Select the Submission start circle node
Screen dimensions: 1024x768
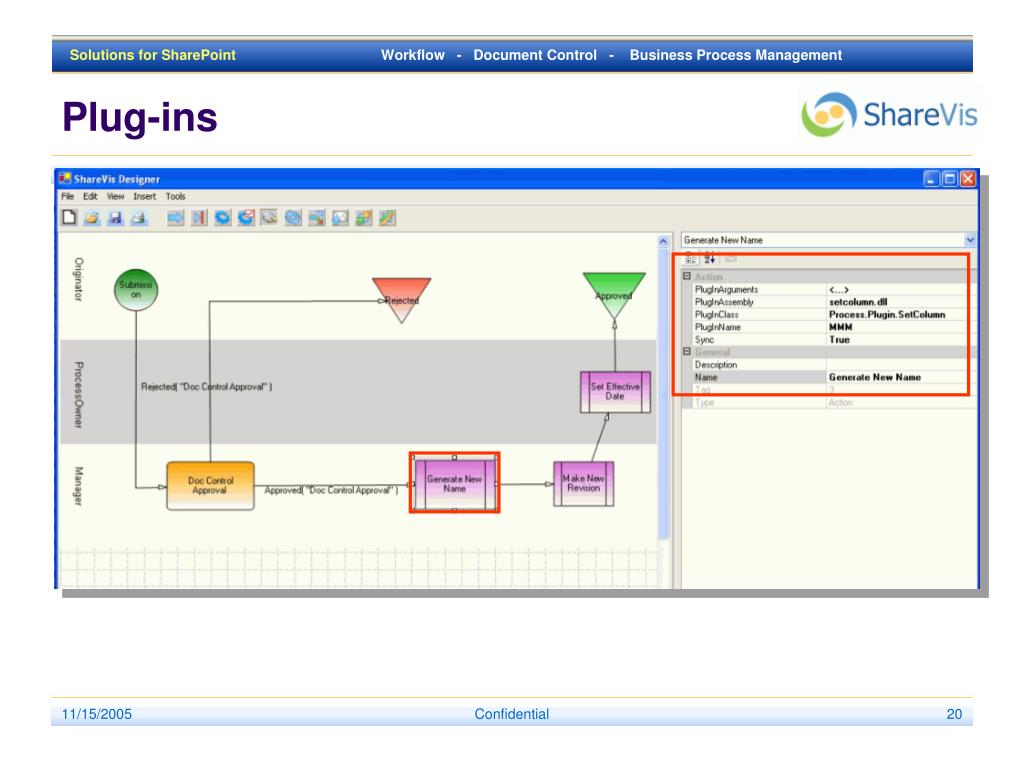point(136,290)
